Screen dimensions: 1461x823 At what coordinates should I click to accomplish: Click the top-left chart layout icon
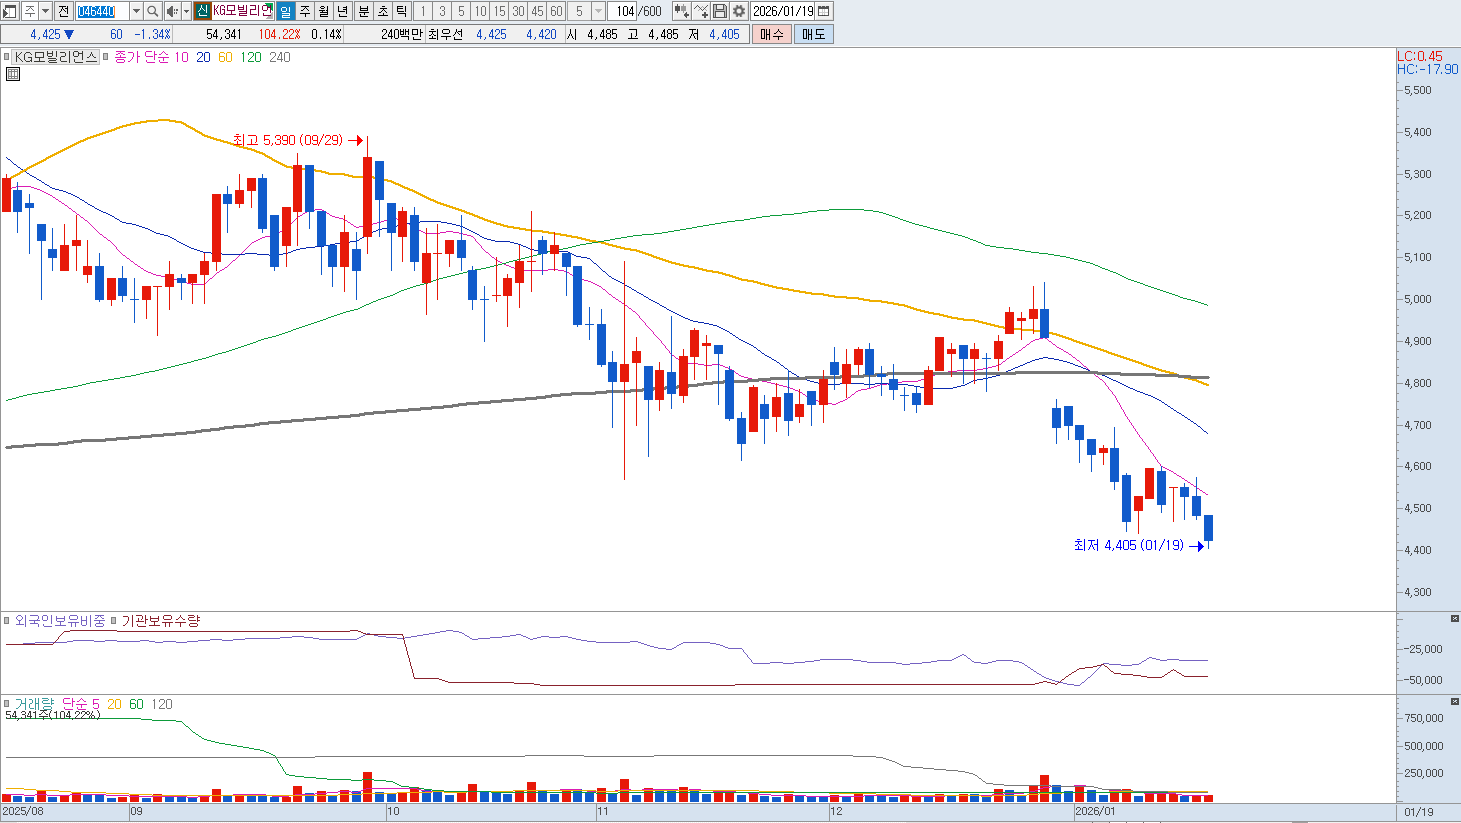(x=10, y=11)
